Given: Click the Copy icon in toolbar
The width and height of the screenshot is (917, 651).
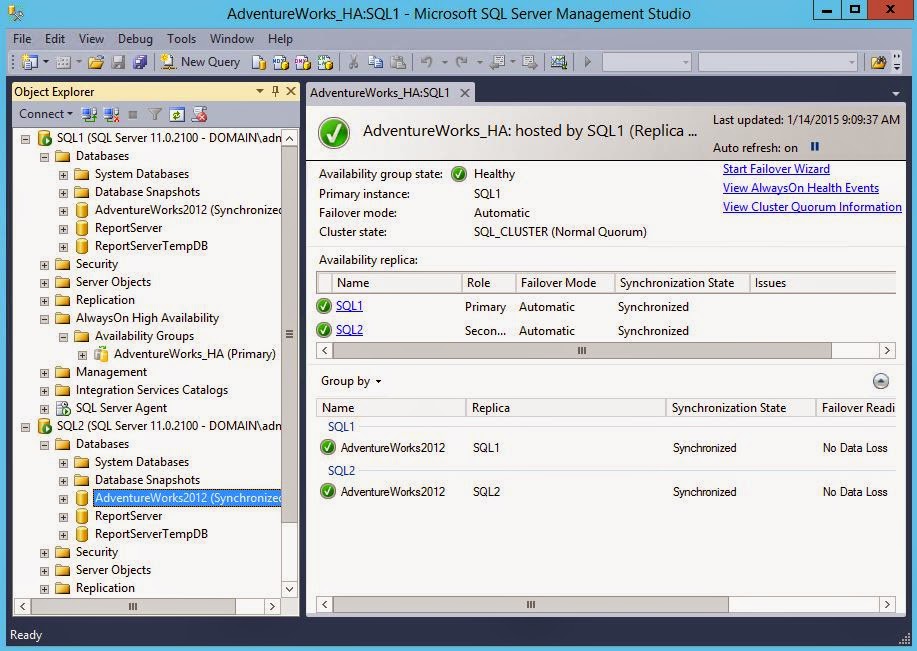Looking at the screenshot, I should coord(375,62).
